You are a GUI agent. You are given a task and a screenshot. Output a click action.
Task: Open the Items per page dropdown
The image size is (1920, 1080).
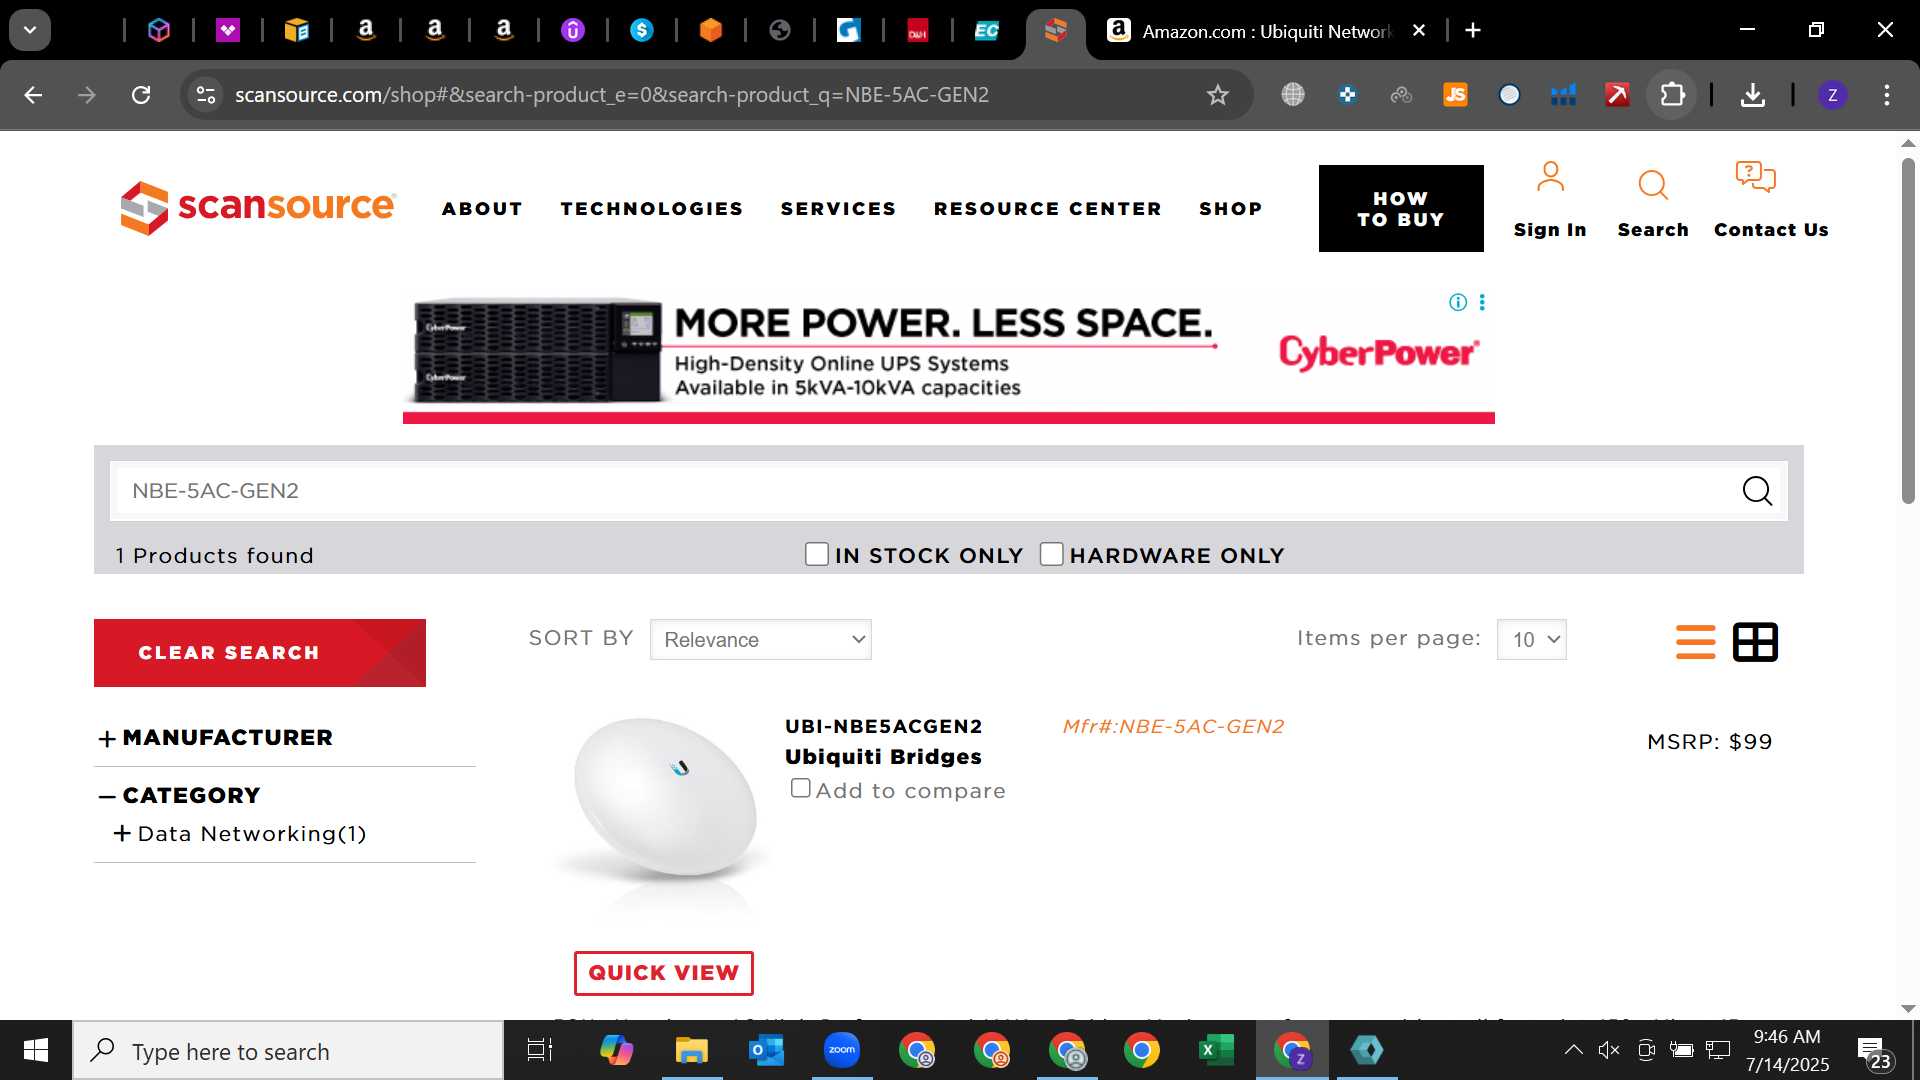point(1531,640)
